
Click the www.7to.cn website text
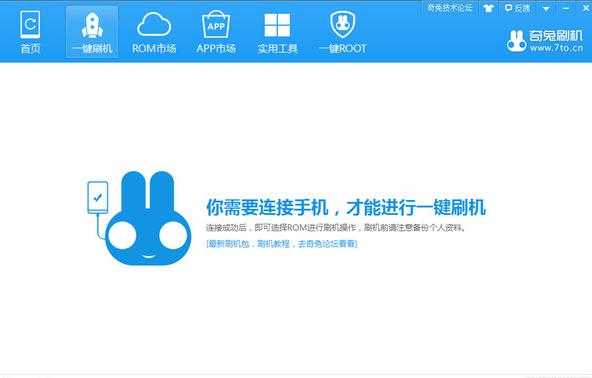[x=556, y=48]
